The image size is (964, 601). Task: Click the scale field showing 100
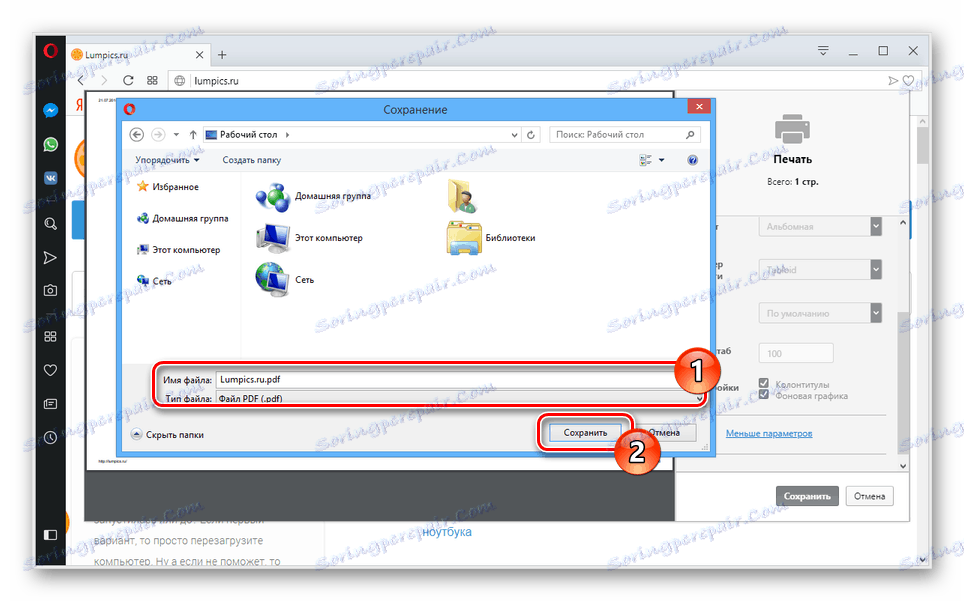tap(796, 353)
